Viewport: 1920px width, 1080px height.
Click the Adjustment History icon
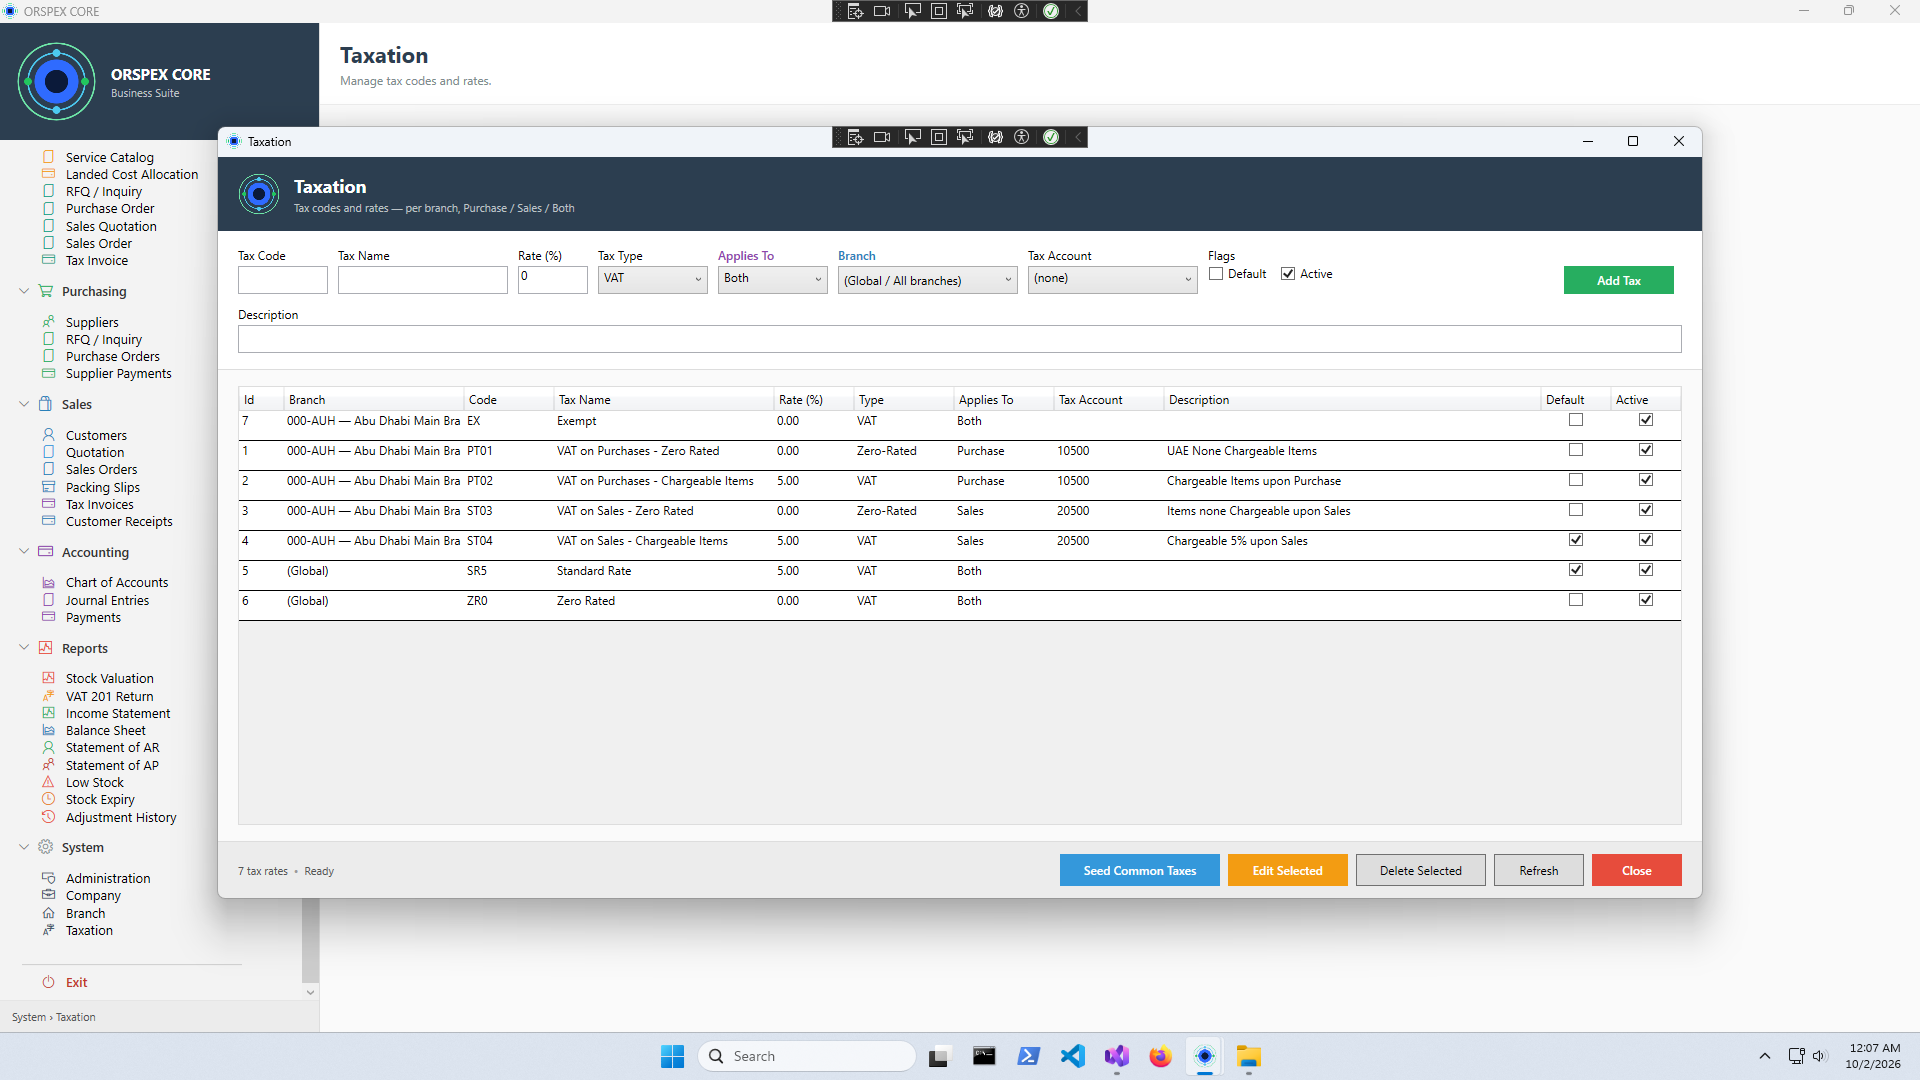(x=48, y=817)
